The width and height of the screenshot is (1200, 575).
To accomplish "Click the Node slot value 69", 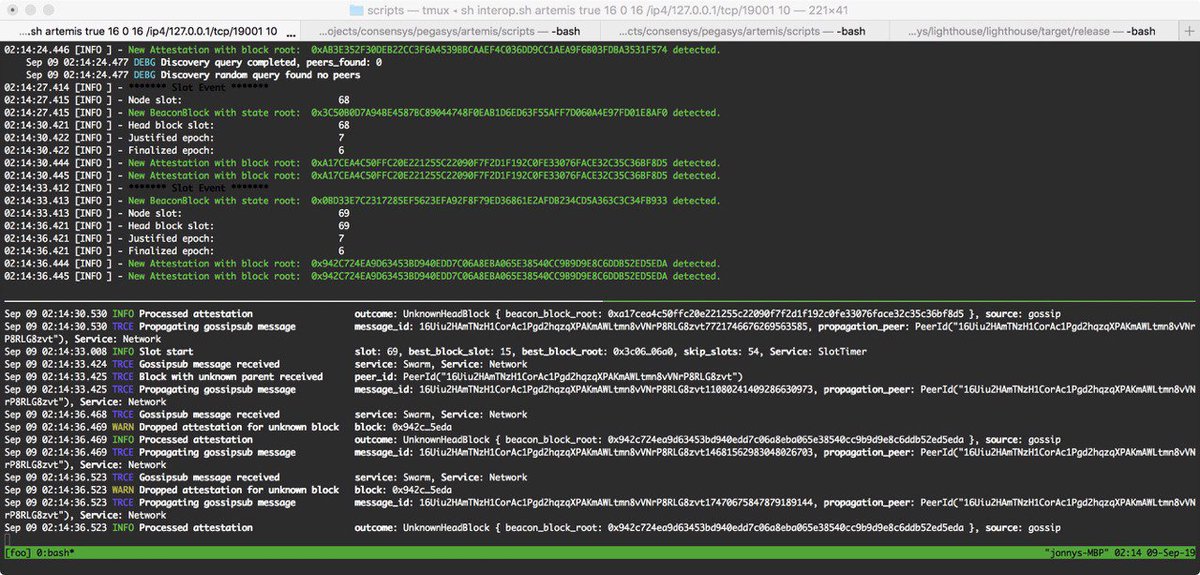I will [x=344, y=213].
